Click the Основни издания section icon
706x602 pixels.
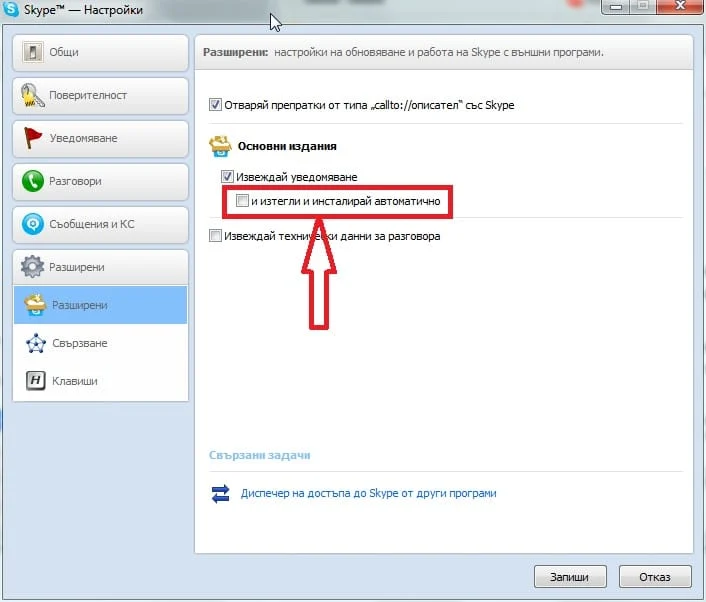click(x=221, y=146)
